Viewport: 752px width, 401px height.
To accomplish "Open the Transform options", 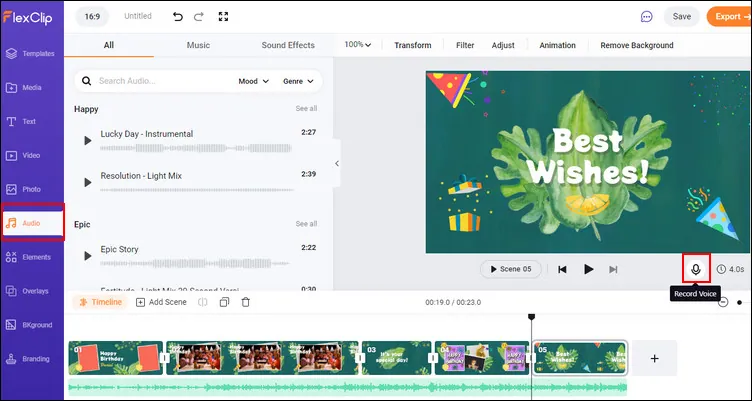I will [x=412, y=45].
